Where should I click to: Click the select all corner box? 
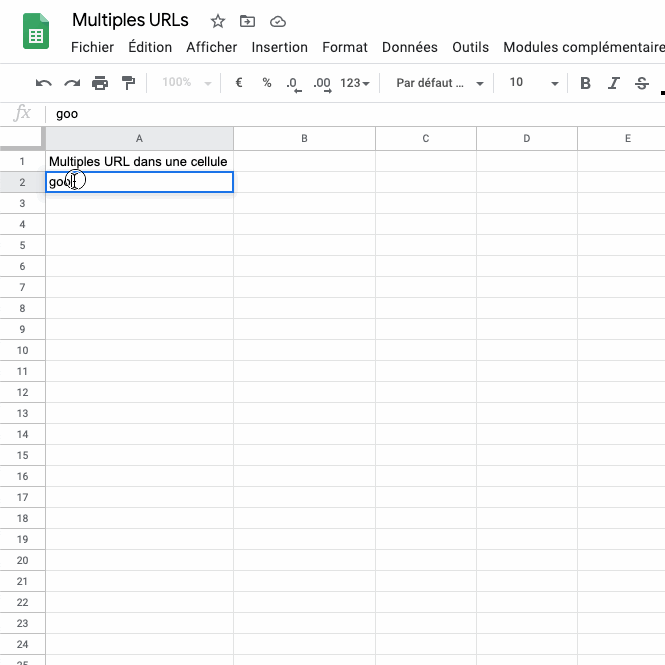(22, 138)
